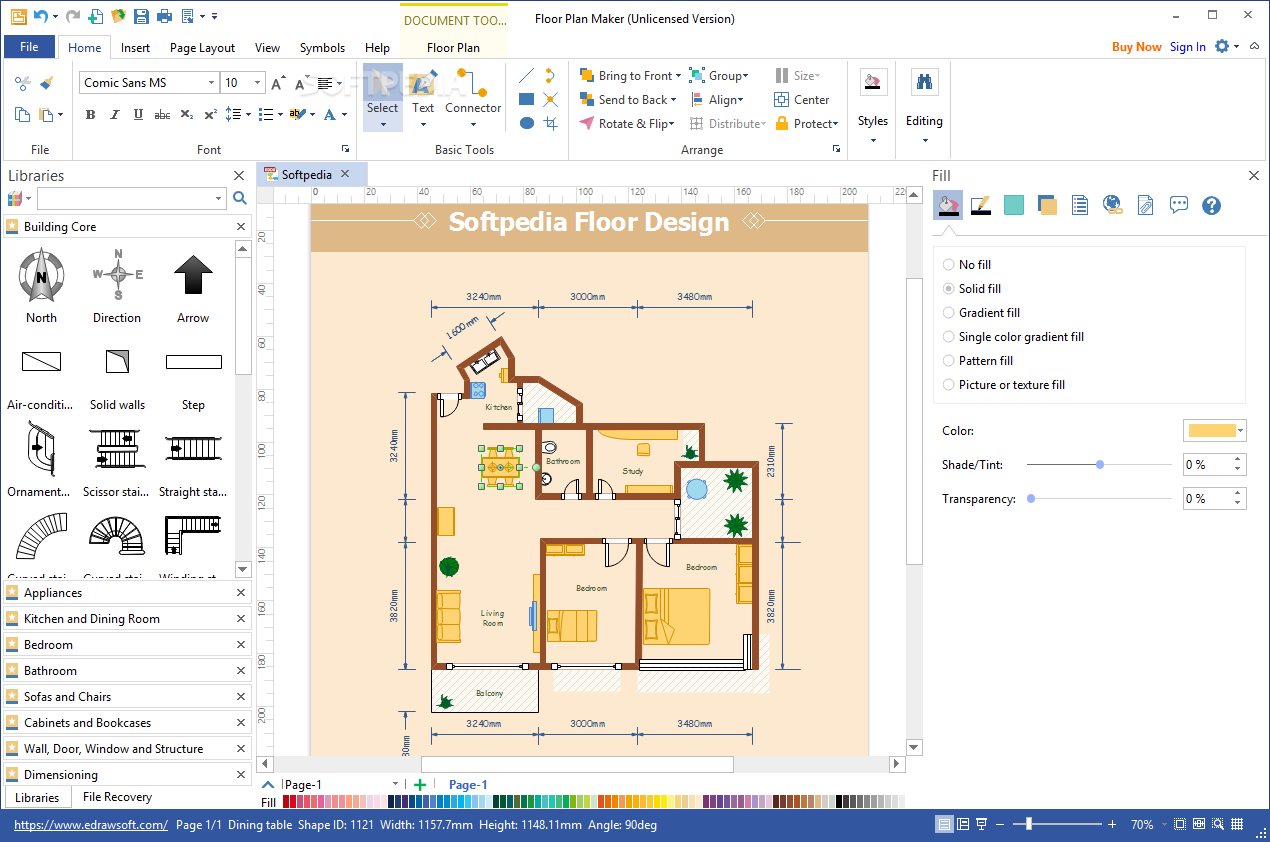Click the Center button in Arrange group

click(x=802, y=100)
